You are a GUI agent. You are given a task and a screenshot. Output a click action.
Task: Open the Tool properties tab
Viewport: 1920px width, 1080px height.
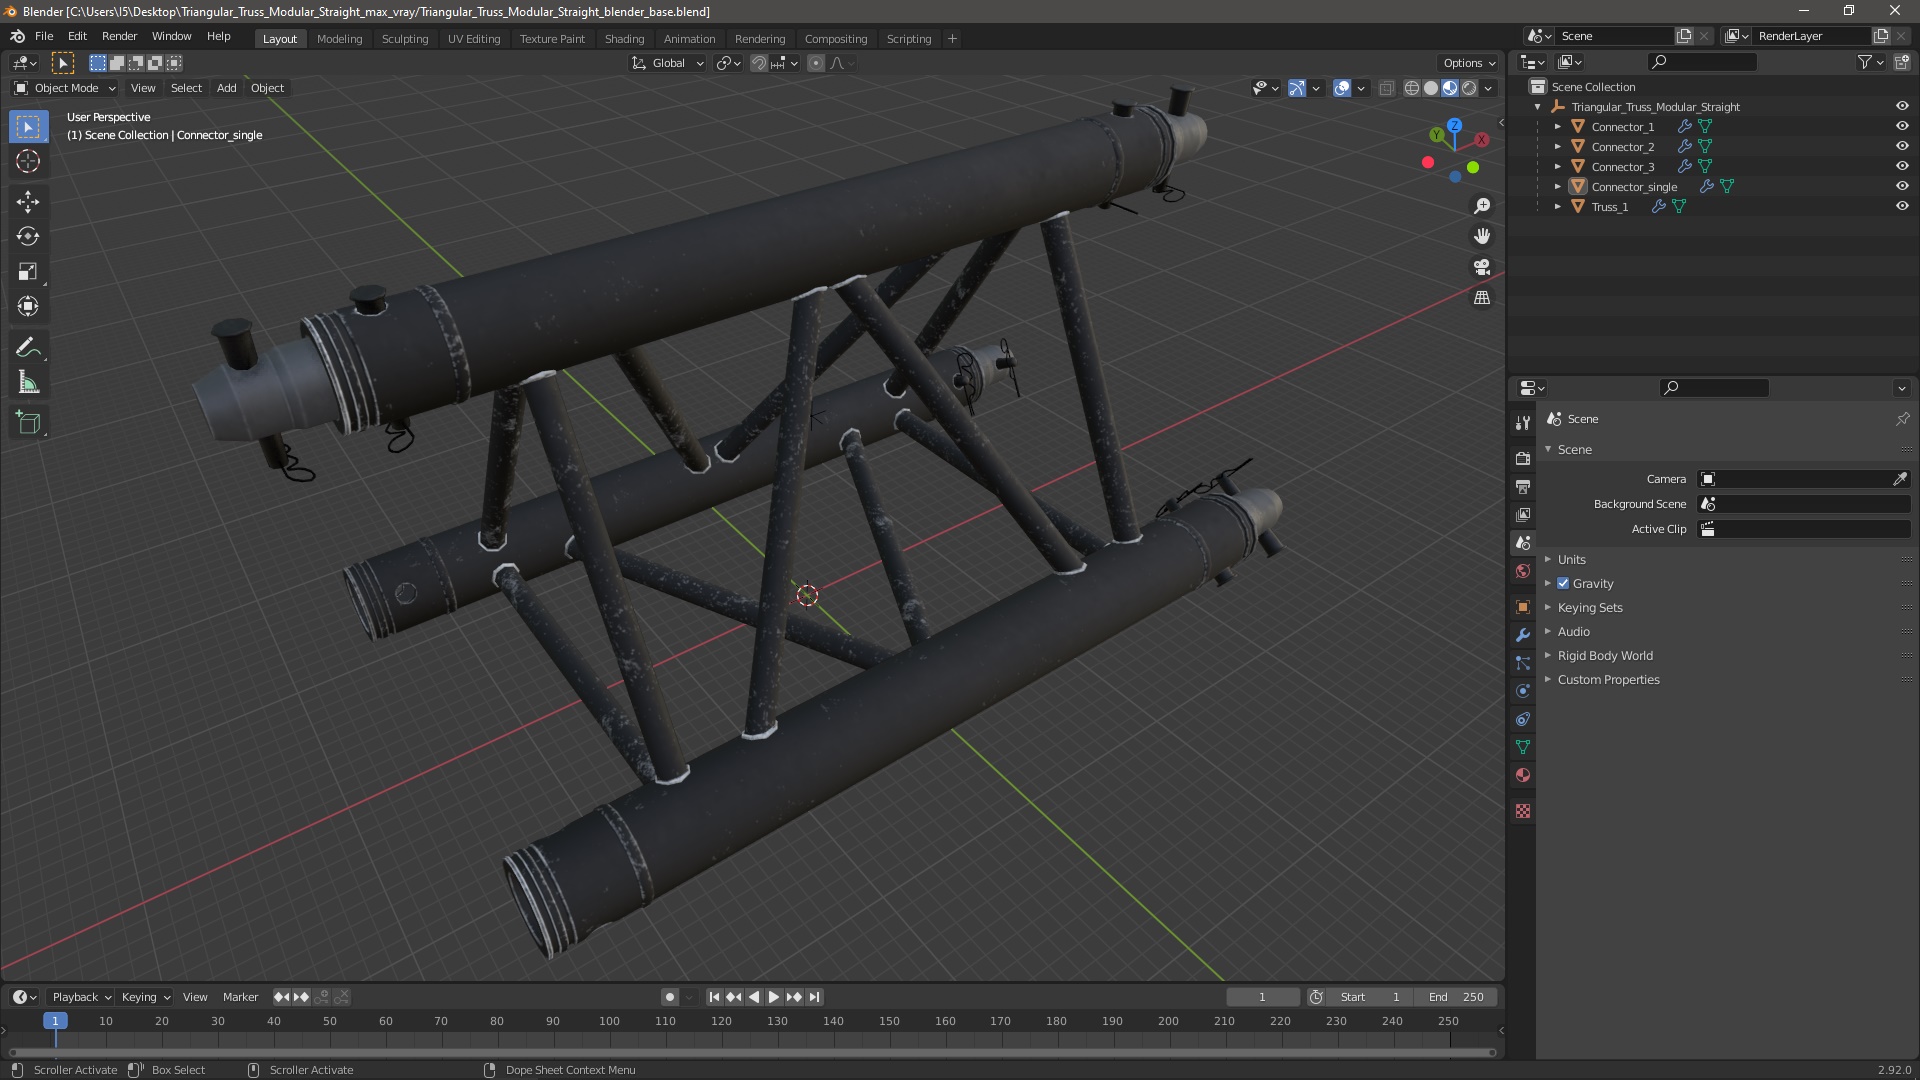coord(1523,423)
